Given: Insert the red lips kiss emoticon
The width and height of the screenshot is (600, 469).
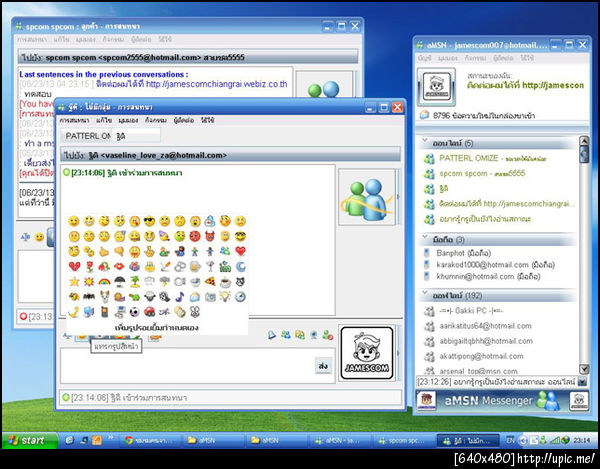Looking at the screenshot, I should coord(119,266).
